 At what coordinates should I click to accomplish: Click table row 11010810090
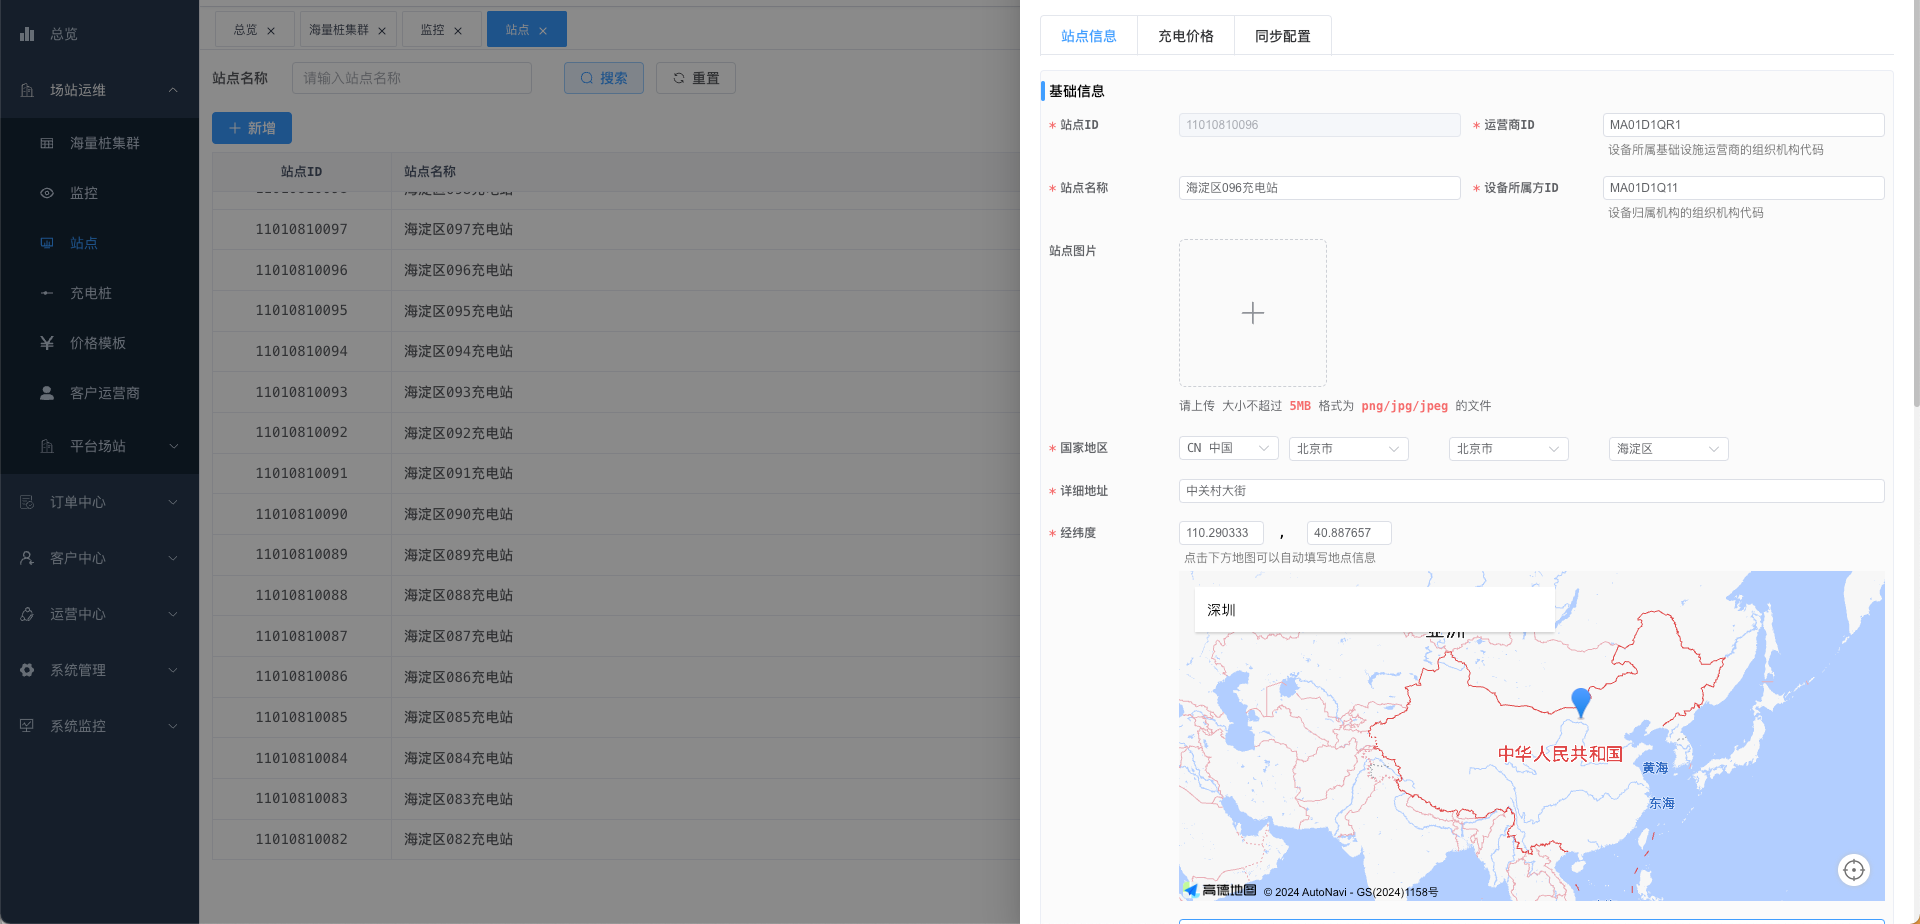[x=616, y=514]
